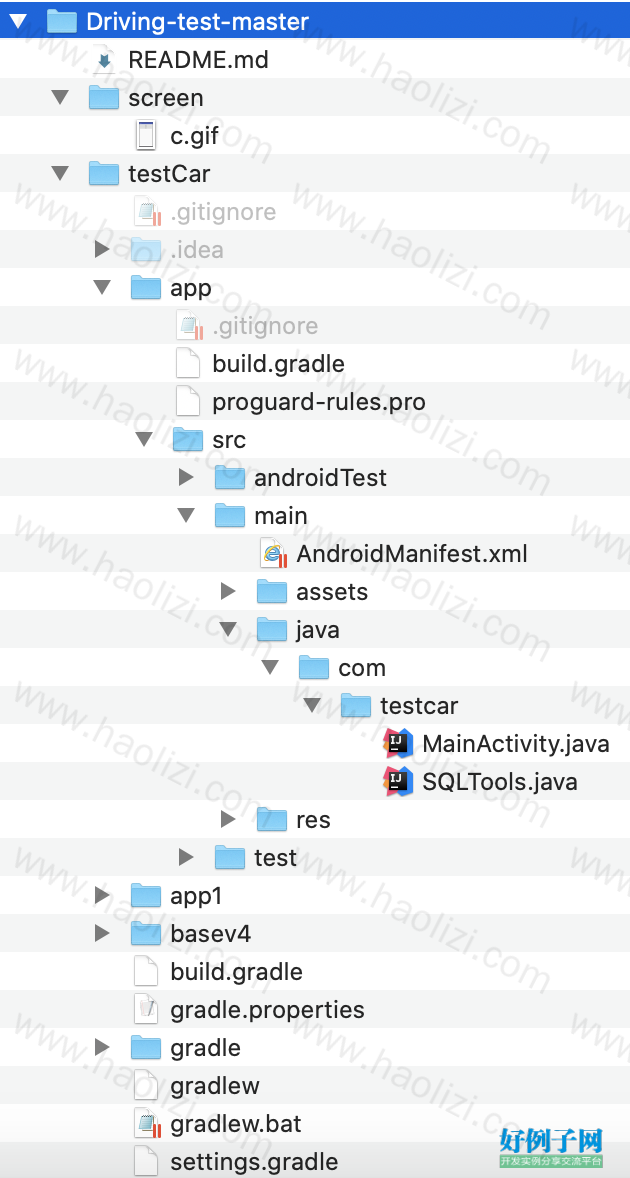Collapse the Driving-test-master root folder
The height and width of the screenshot is (1178, 630).
tap(17, 22)
